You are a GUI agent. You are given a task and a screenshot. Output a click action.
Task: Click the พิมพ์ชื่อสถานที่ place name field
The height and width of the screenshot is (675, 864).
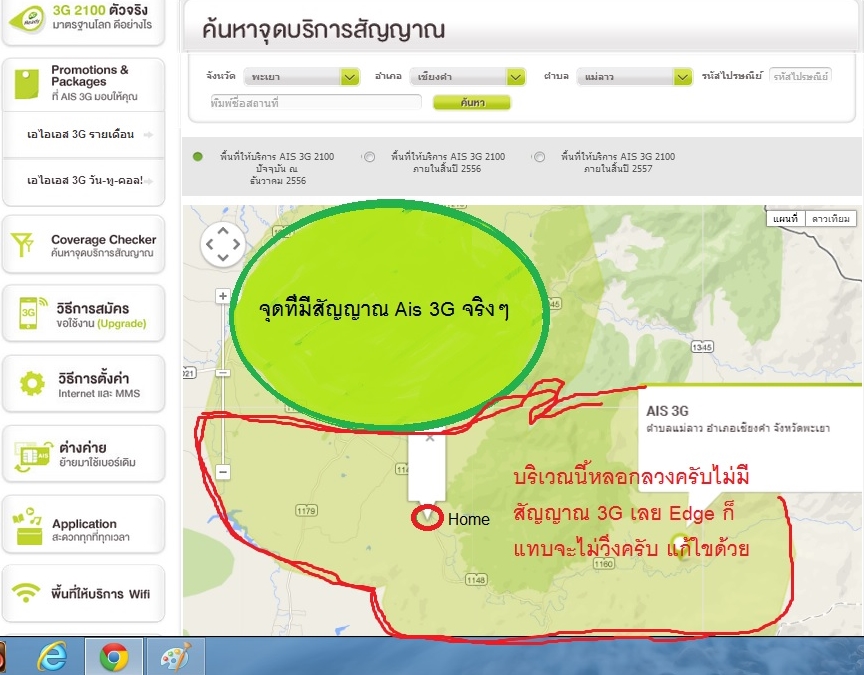click(315, 102)
